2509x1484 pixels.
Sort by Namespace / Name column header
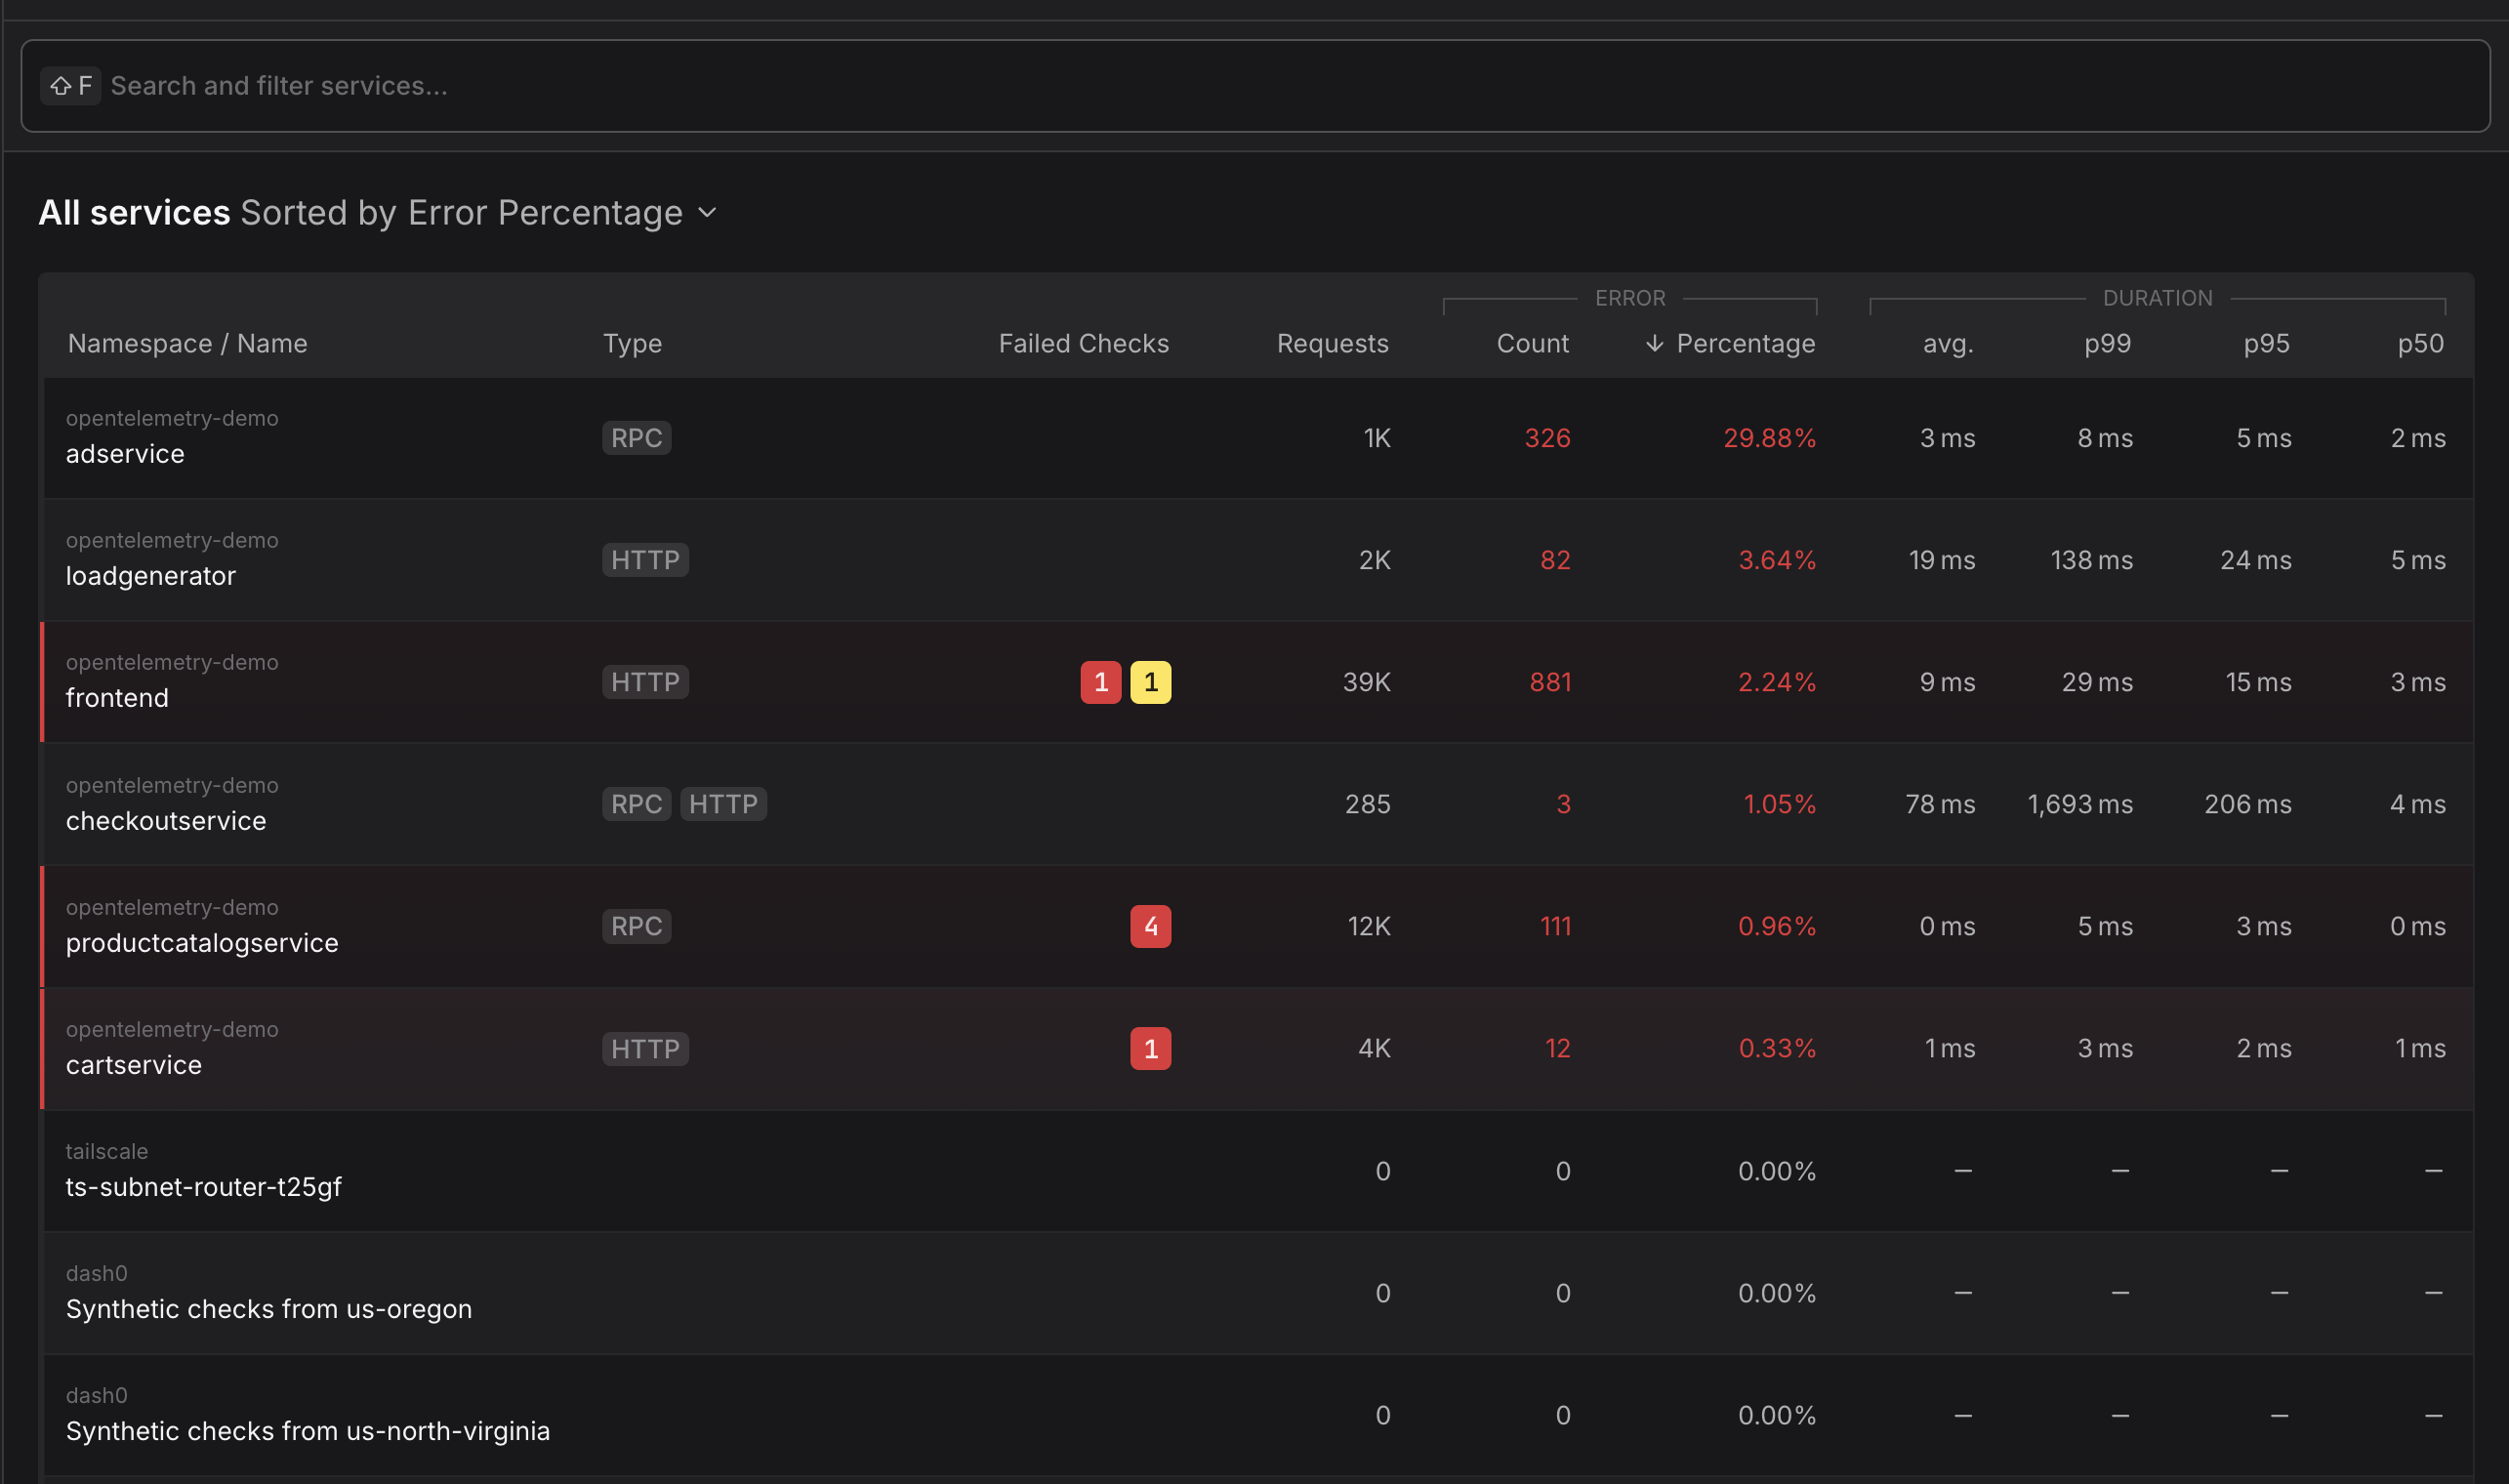(187, 344)
